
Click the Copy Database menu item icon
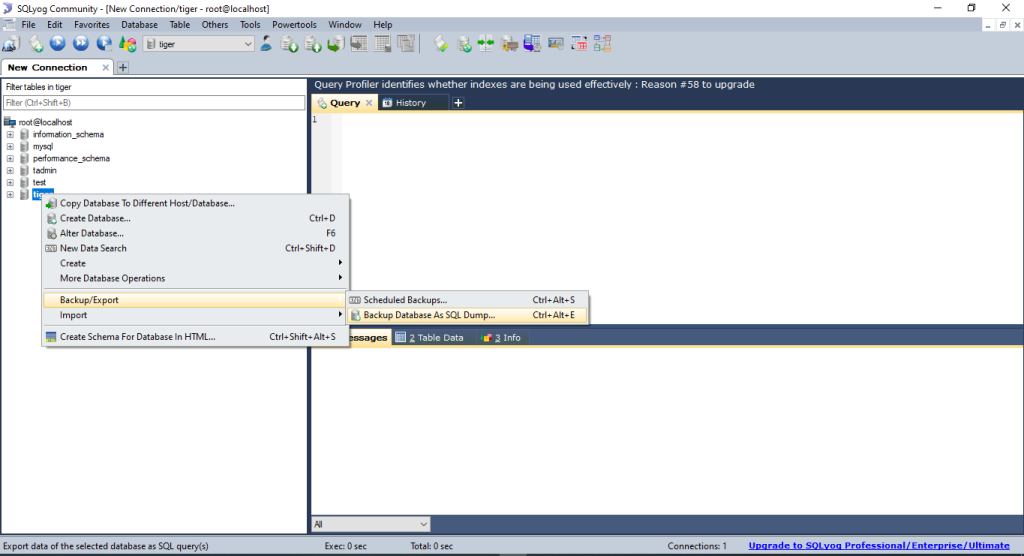pyautogui.click(x=51, y=204)
